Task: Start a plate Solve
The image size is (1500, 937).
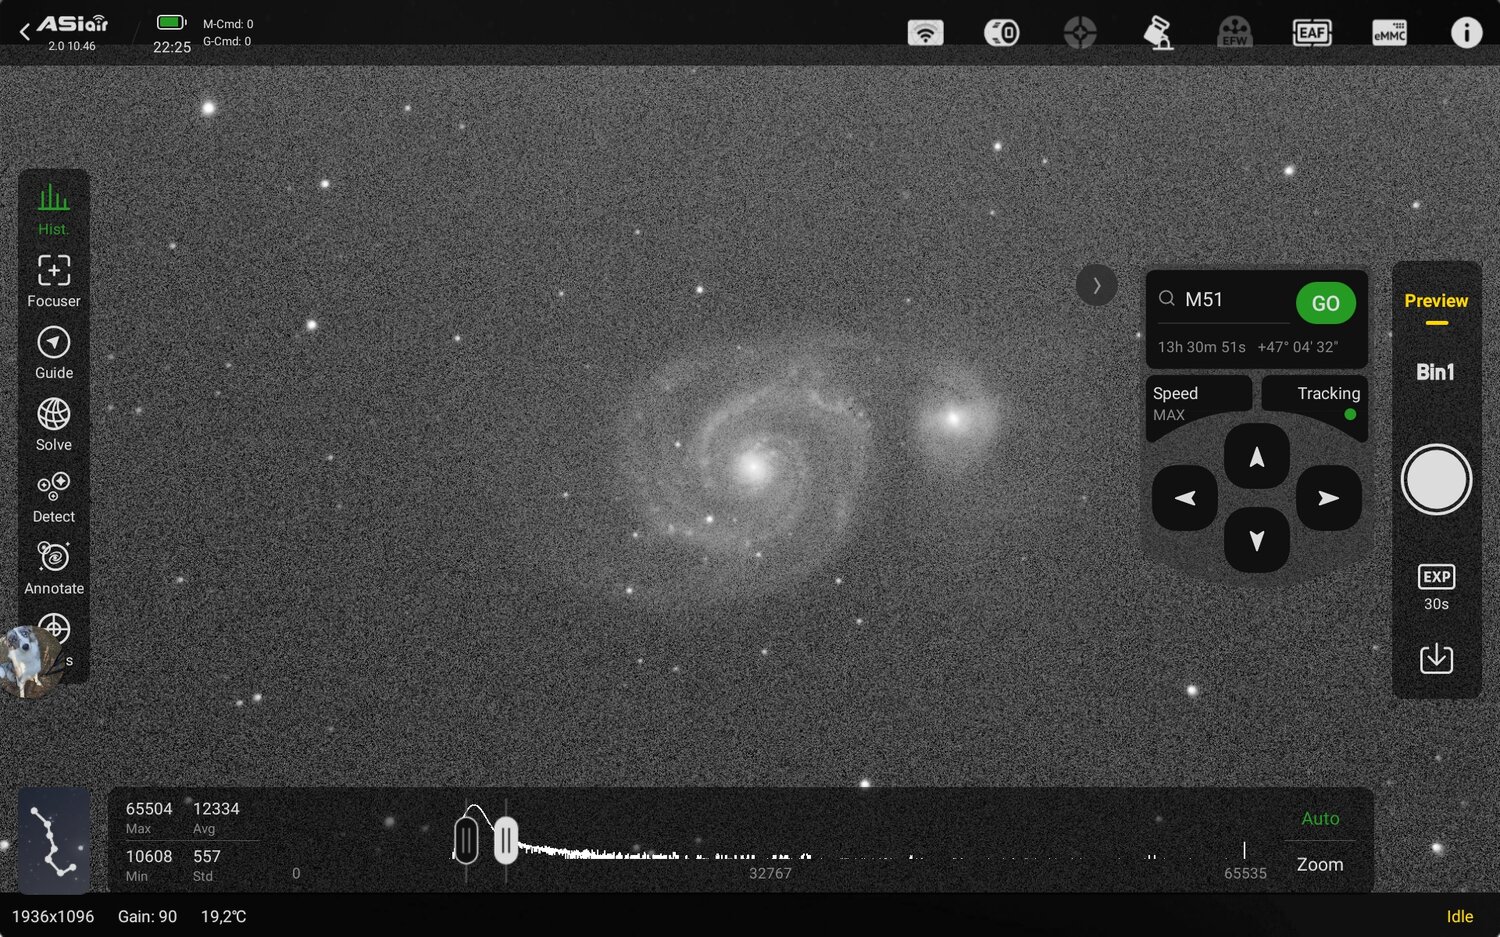Action: coord(53,423)
